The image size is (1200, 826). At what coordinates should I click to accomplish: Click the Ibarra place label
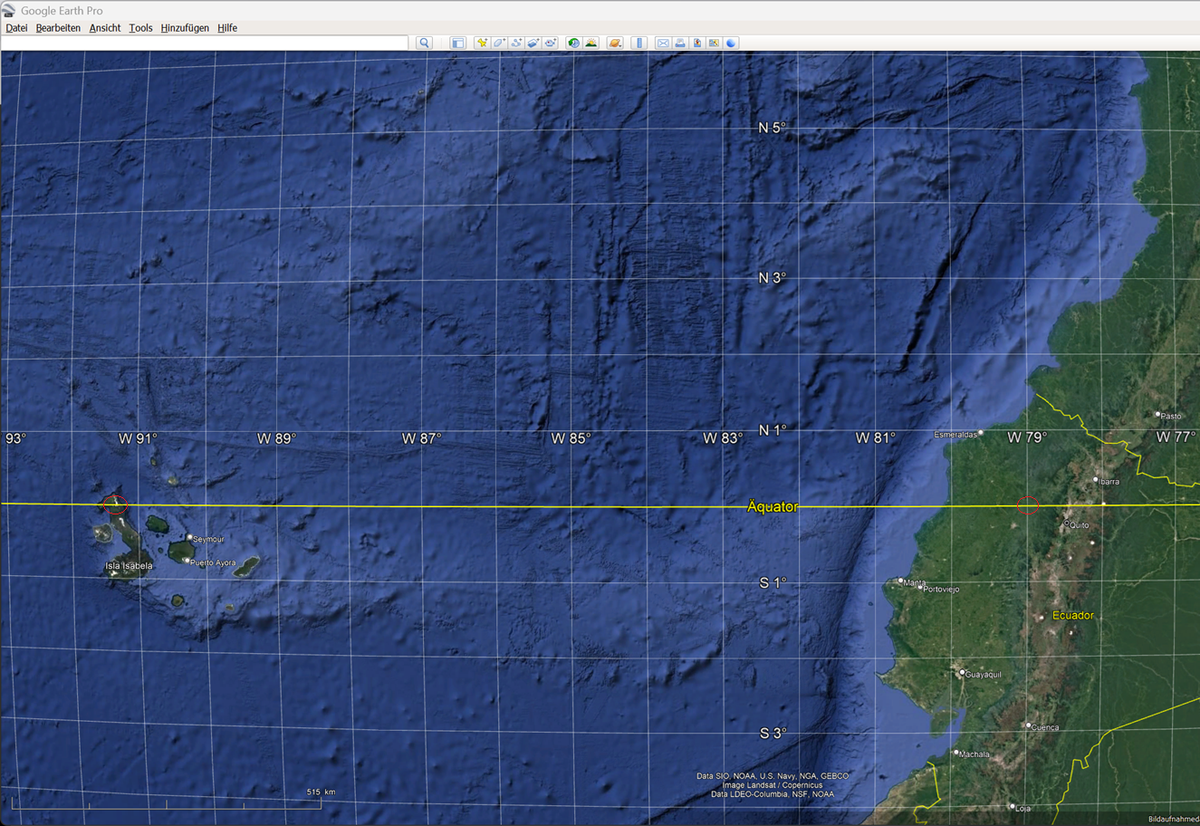[1108, 482]
